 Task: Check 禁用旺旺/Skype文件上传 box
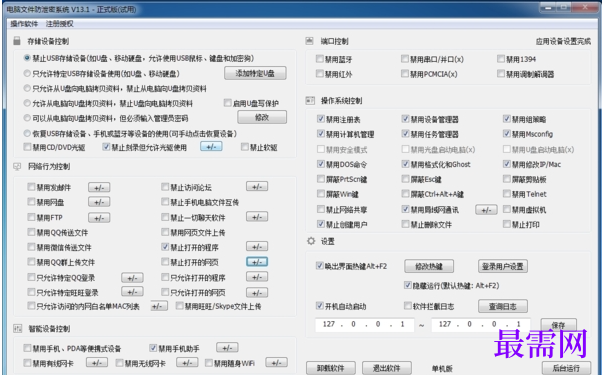tap(179, 306)
